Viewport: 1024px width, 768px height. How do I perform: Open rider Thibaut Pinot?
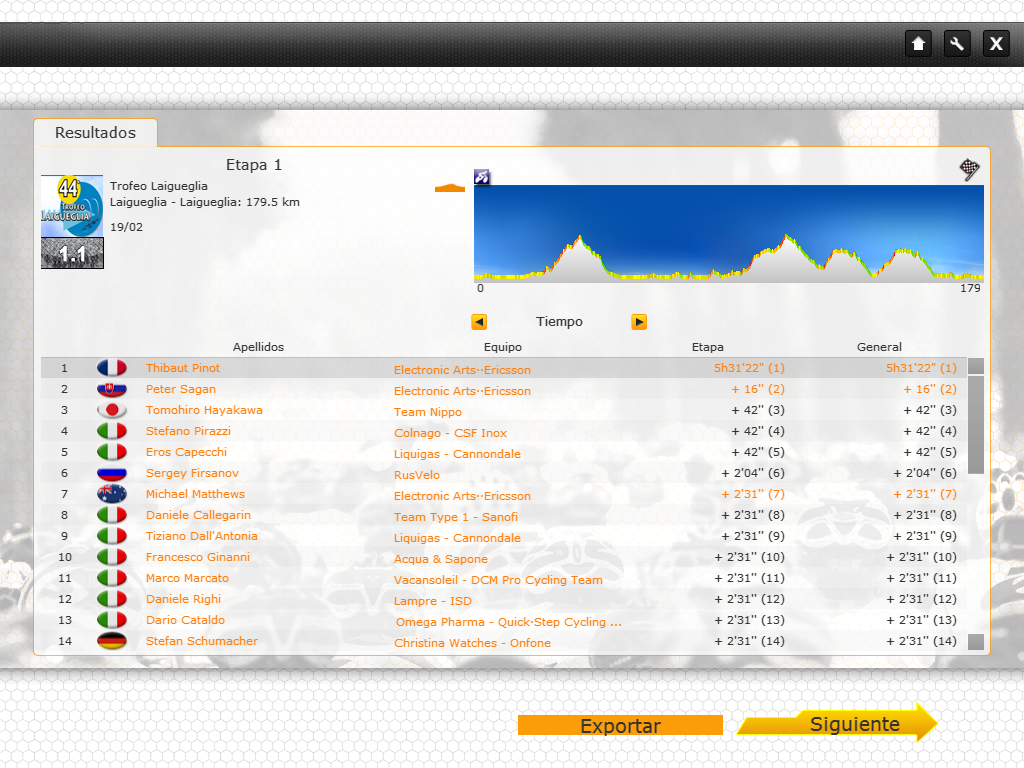point(183,368)
